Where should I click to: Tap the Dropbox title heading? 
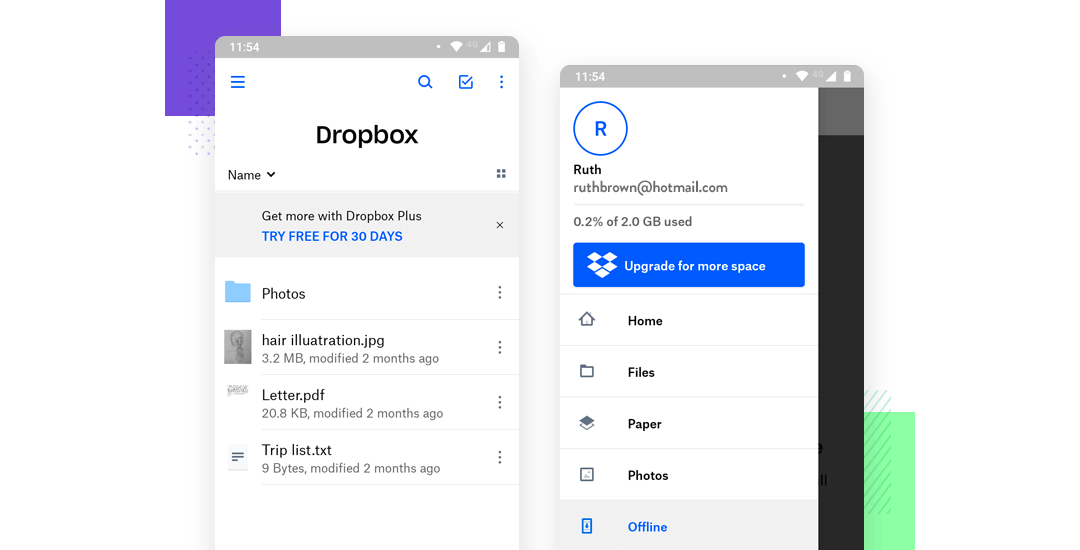click(367, 135)
